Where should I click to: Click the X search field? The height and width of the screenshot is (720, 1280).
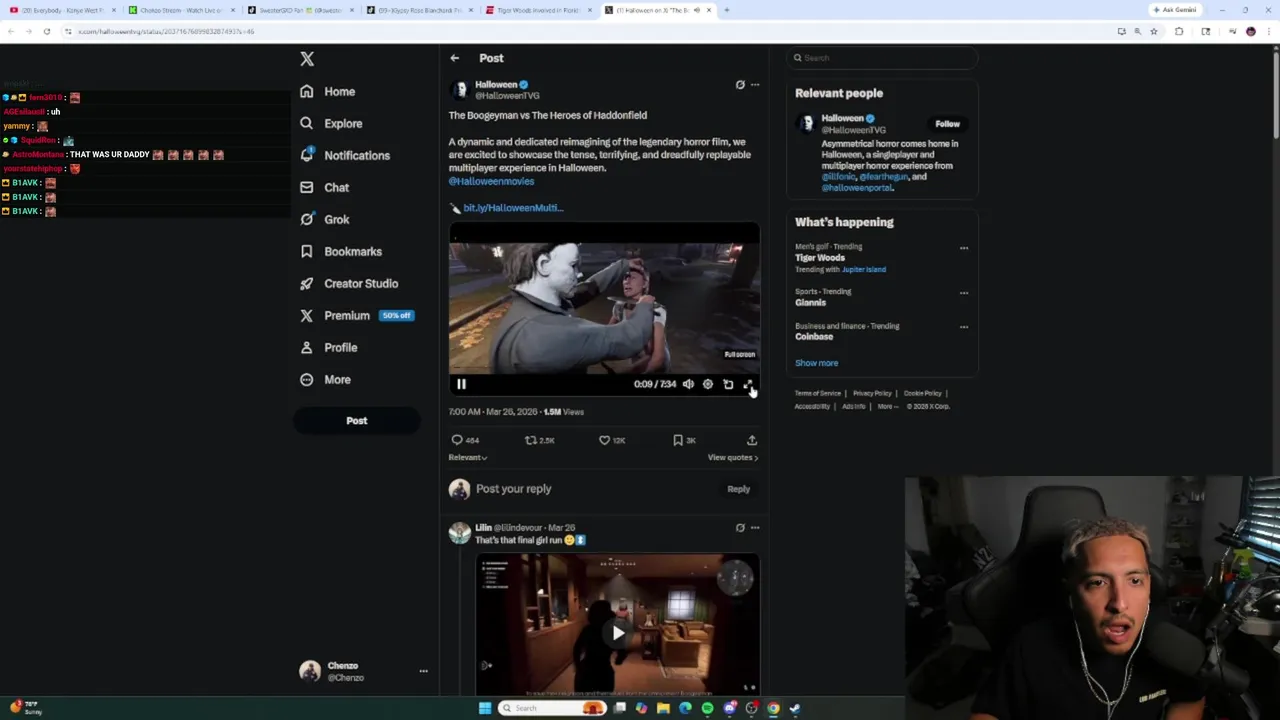point(881,58)
